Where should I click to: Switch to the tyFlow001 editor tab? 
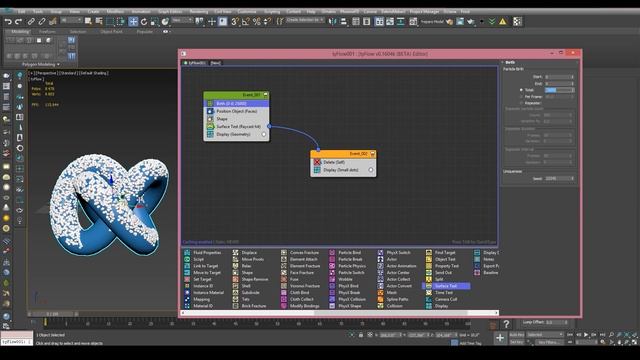(x=196, y=63)
